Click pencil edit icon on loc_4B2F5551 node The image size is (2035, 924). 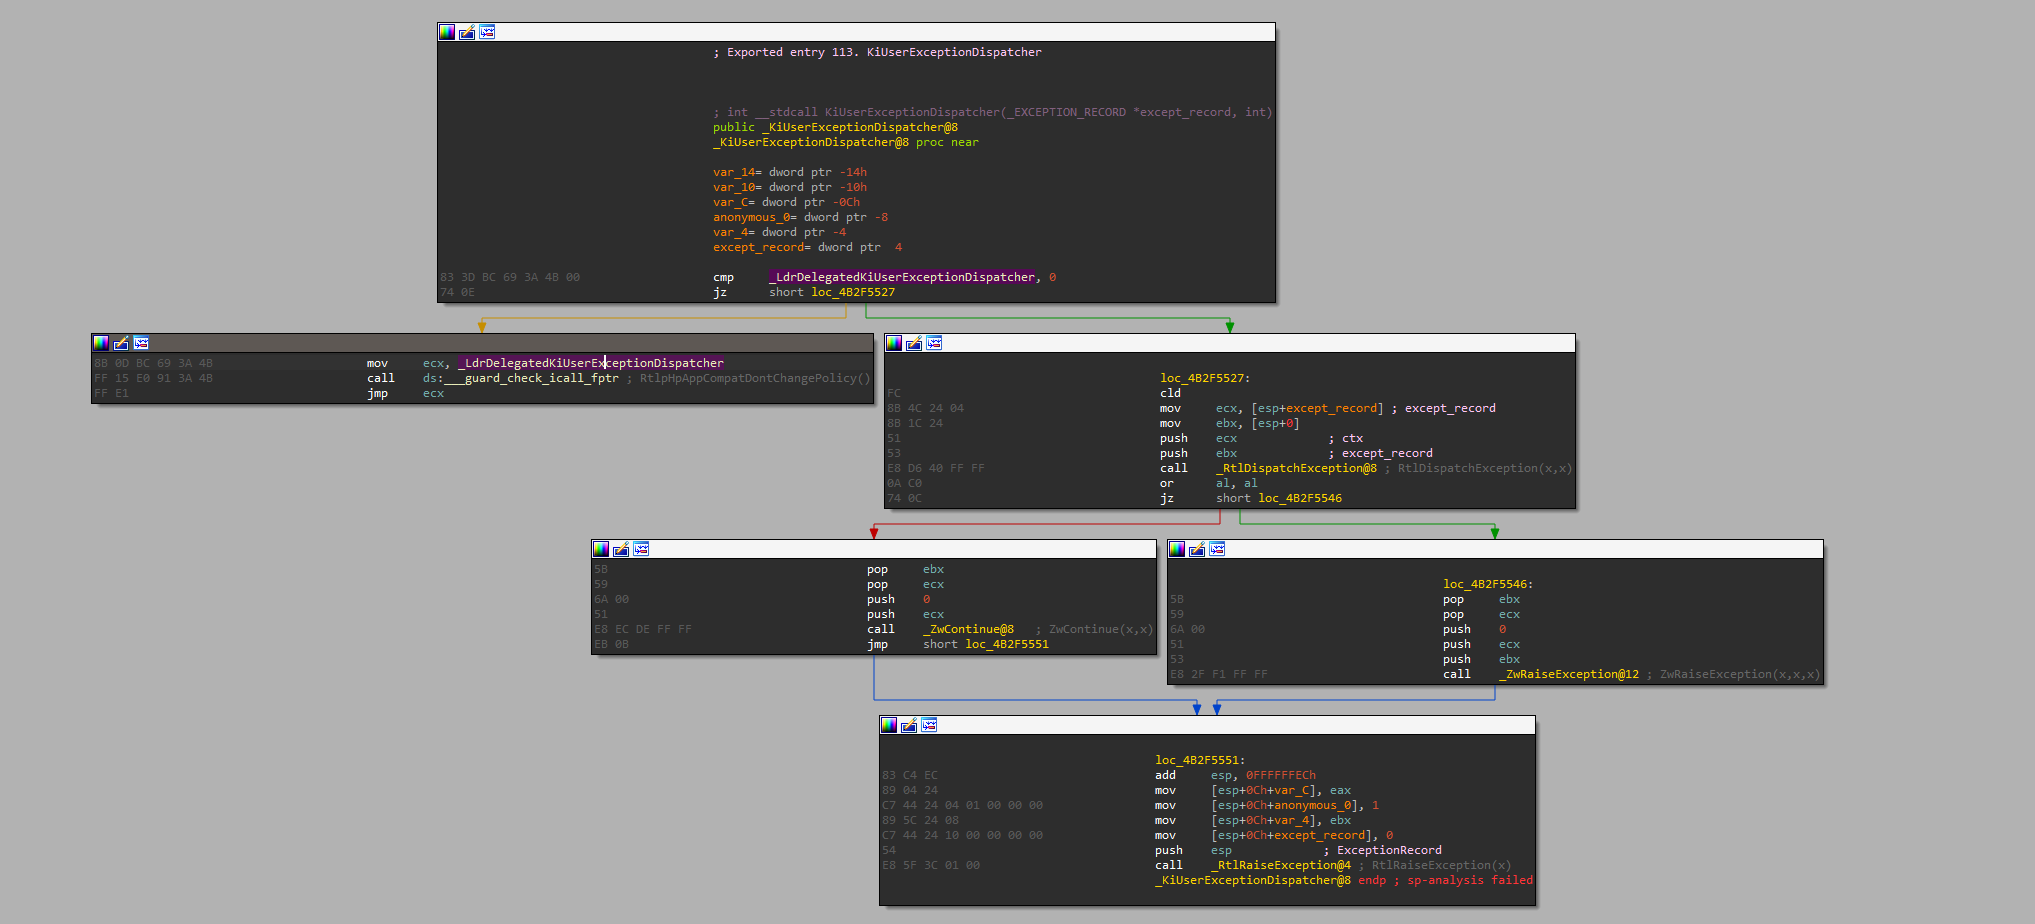909,725
